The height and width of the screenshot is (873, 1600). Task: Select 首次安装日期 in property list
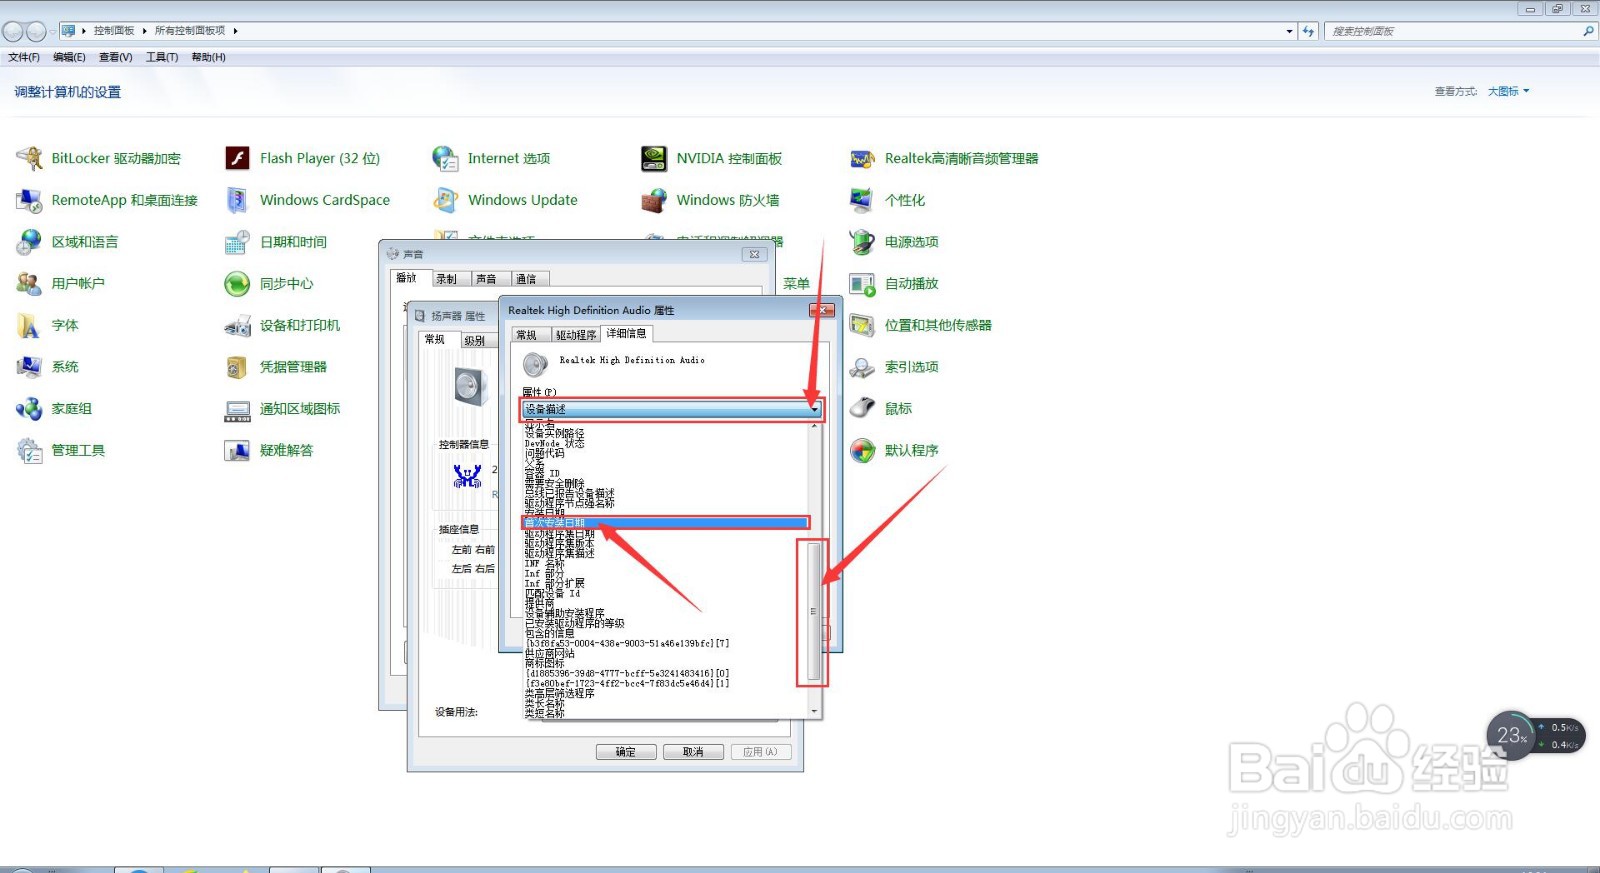tap(665, 523)
